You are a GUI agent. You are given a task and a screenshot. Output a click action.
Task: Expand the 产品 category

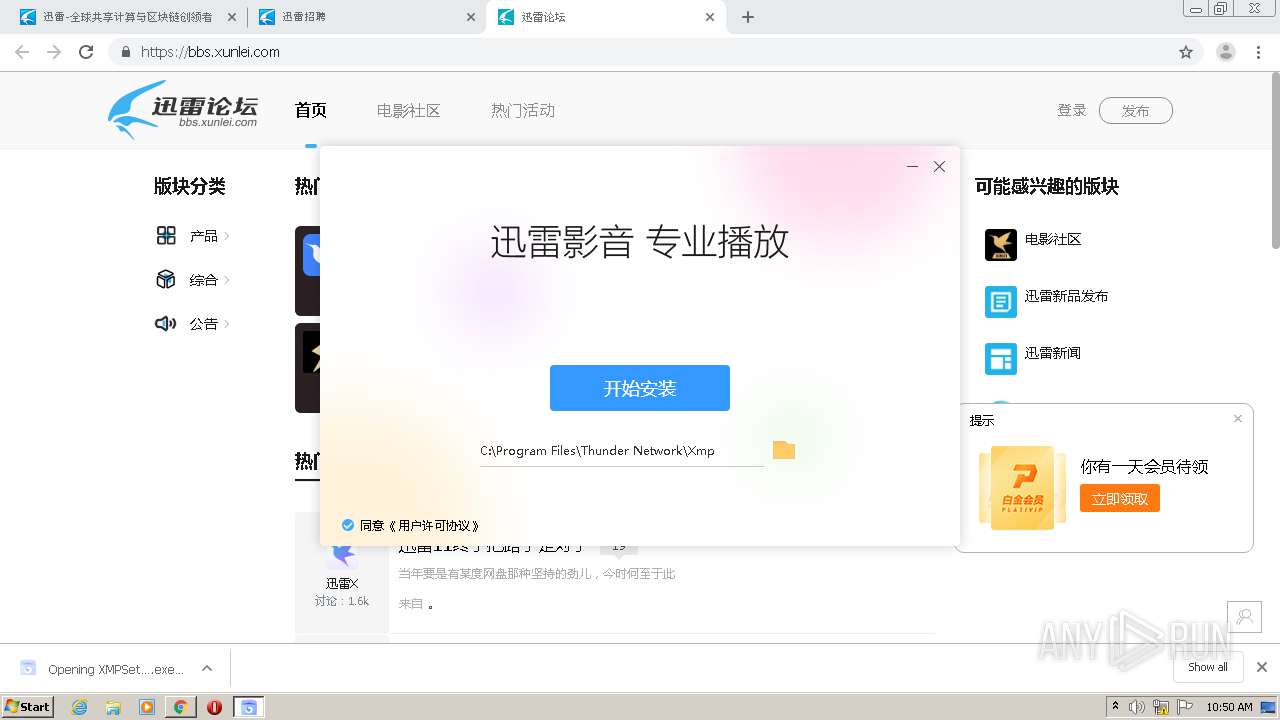point(210,236)
